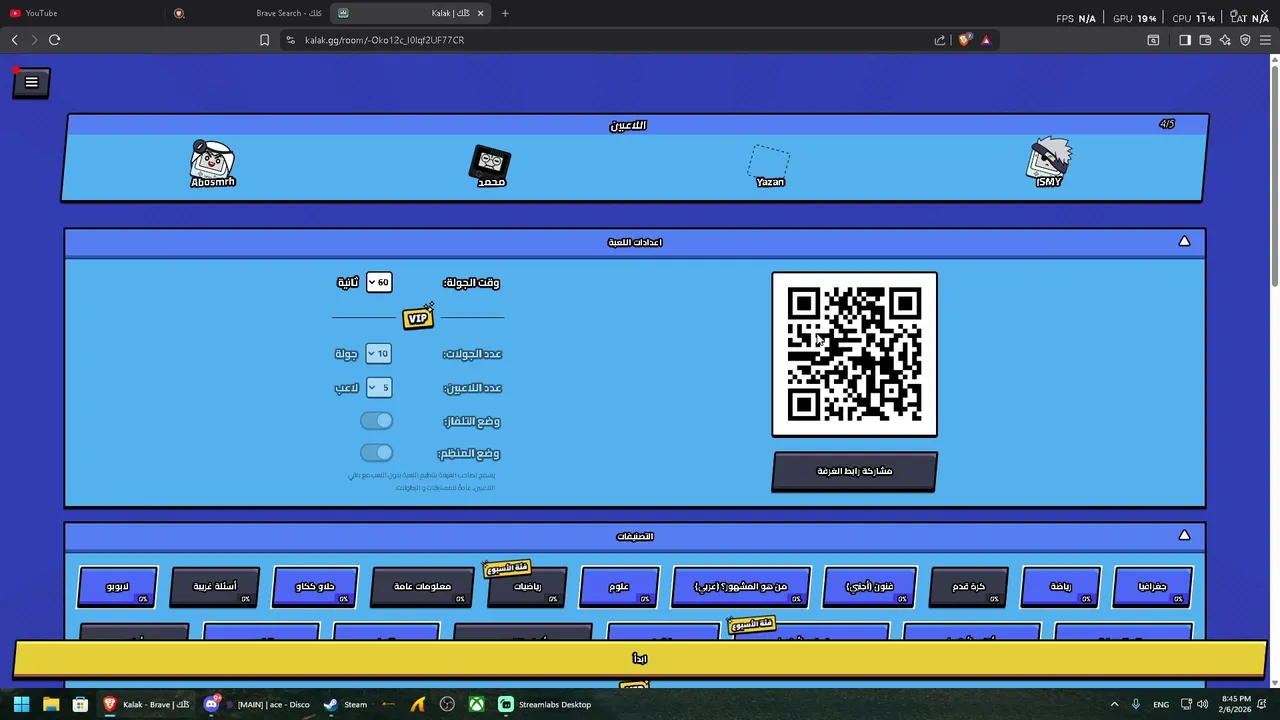The width and height of the screenshot is (1280, 720).
Task: Open Brave Wallet icon
Action: [x=1205, y=40]
